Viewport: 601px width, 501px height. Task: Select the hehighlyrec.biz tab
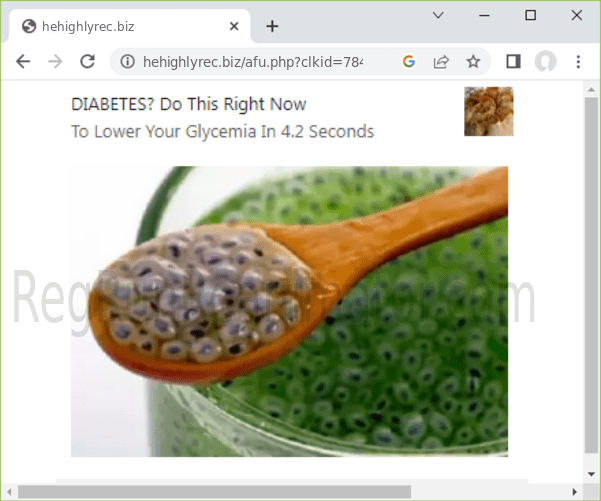pyautogui.click(x=120, y=26)
